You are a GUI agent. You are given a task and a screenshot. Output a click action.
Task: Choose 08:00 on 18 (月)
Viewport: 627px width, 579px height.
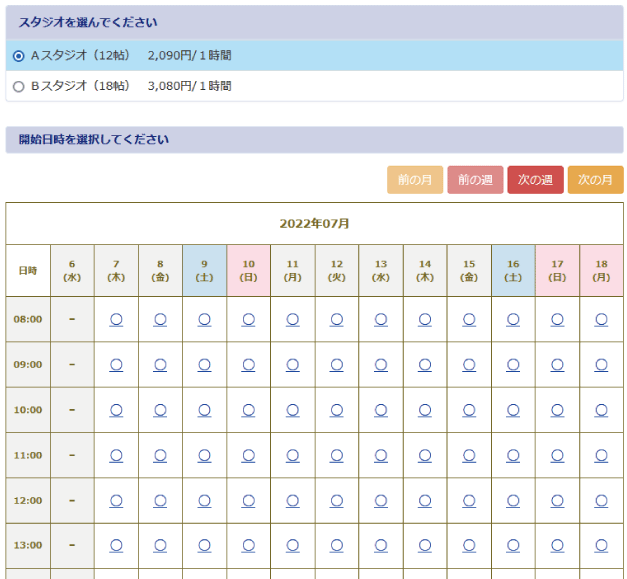(x=601, y=319)
